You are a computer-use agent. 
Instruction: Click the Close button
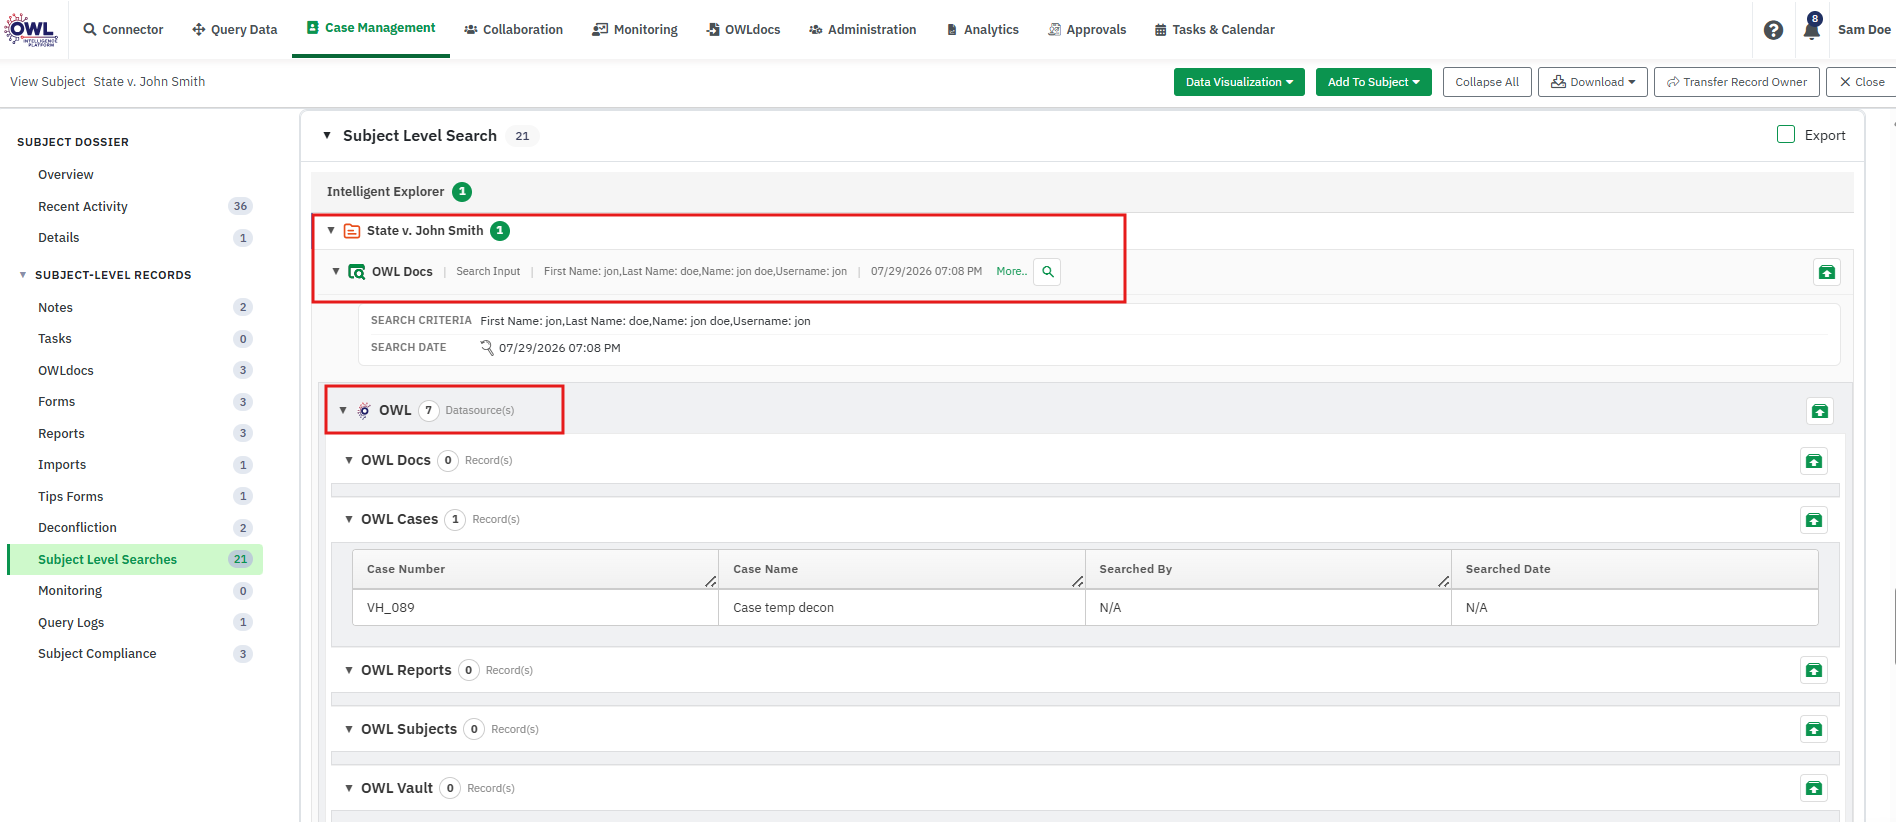coord(1861,82)
